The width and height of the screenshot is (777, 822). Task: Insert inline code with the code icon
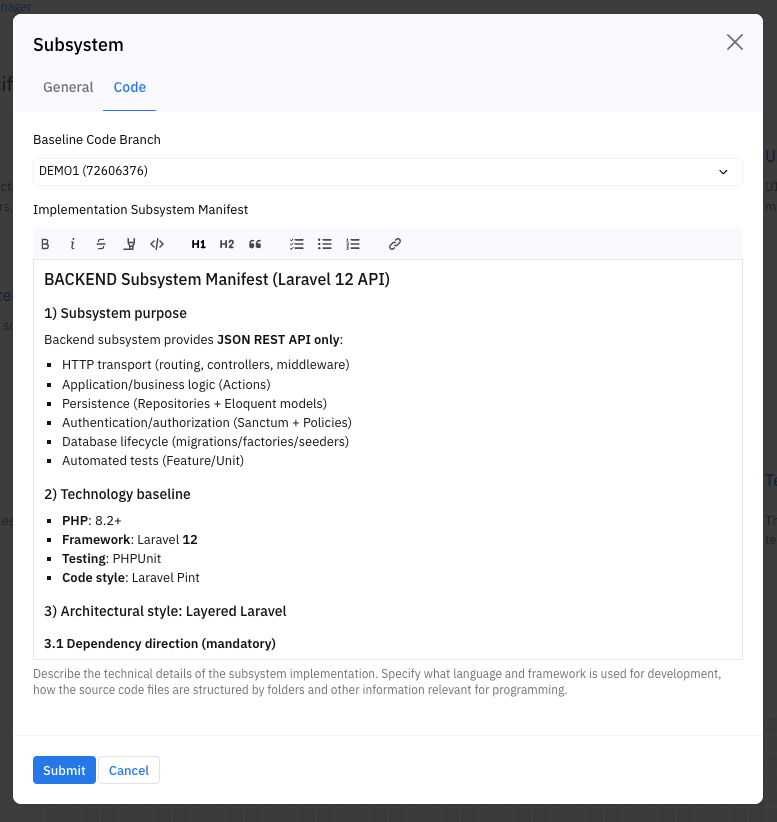pyautogui.click(x=157, y=244)
